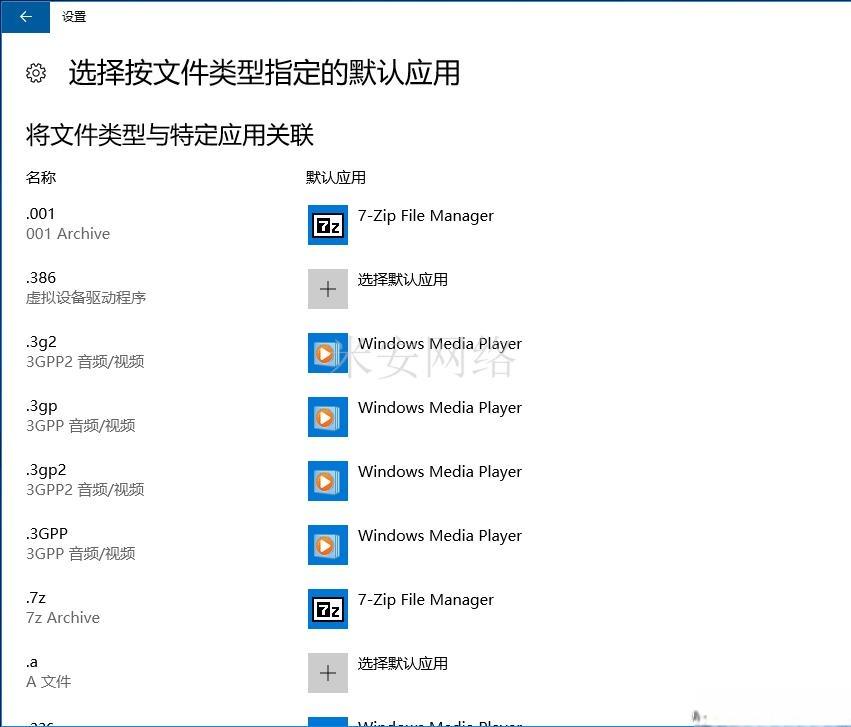Click the '选择按文件类型指定的默认应用' page title
The height and width of the screenshot is (727, 851).
(264, 73)
